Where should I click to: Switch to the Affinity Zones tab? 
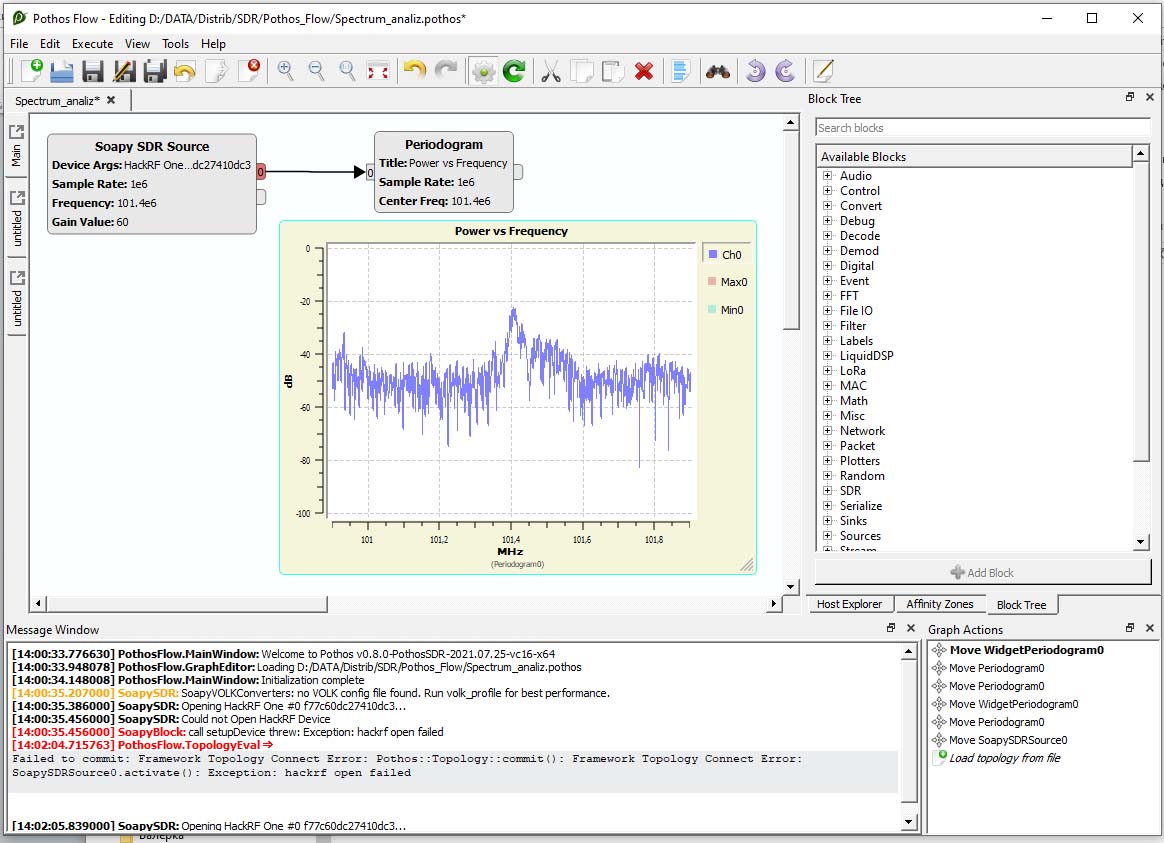pos(939,604)
